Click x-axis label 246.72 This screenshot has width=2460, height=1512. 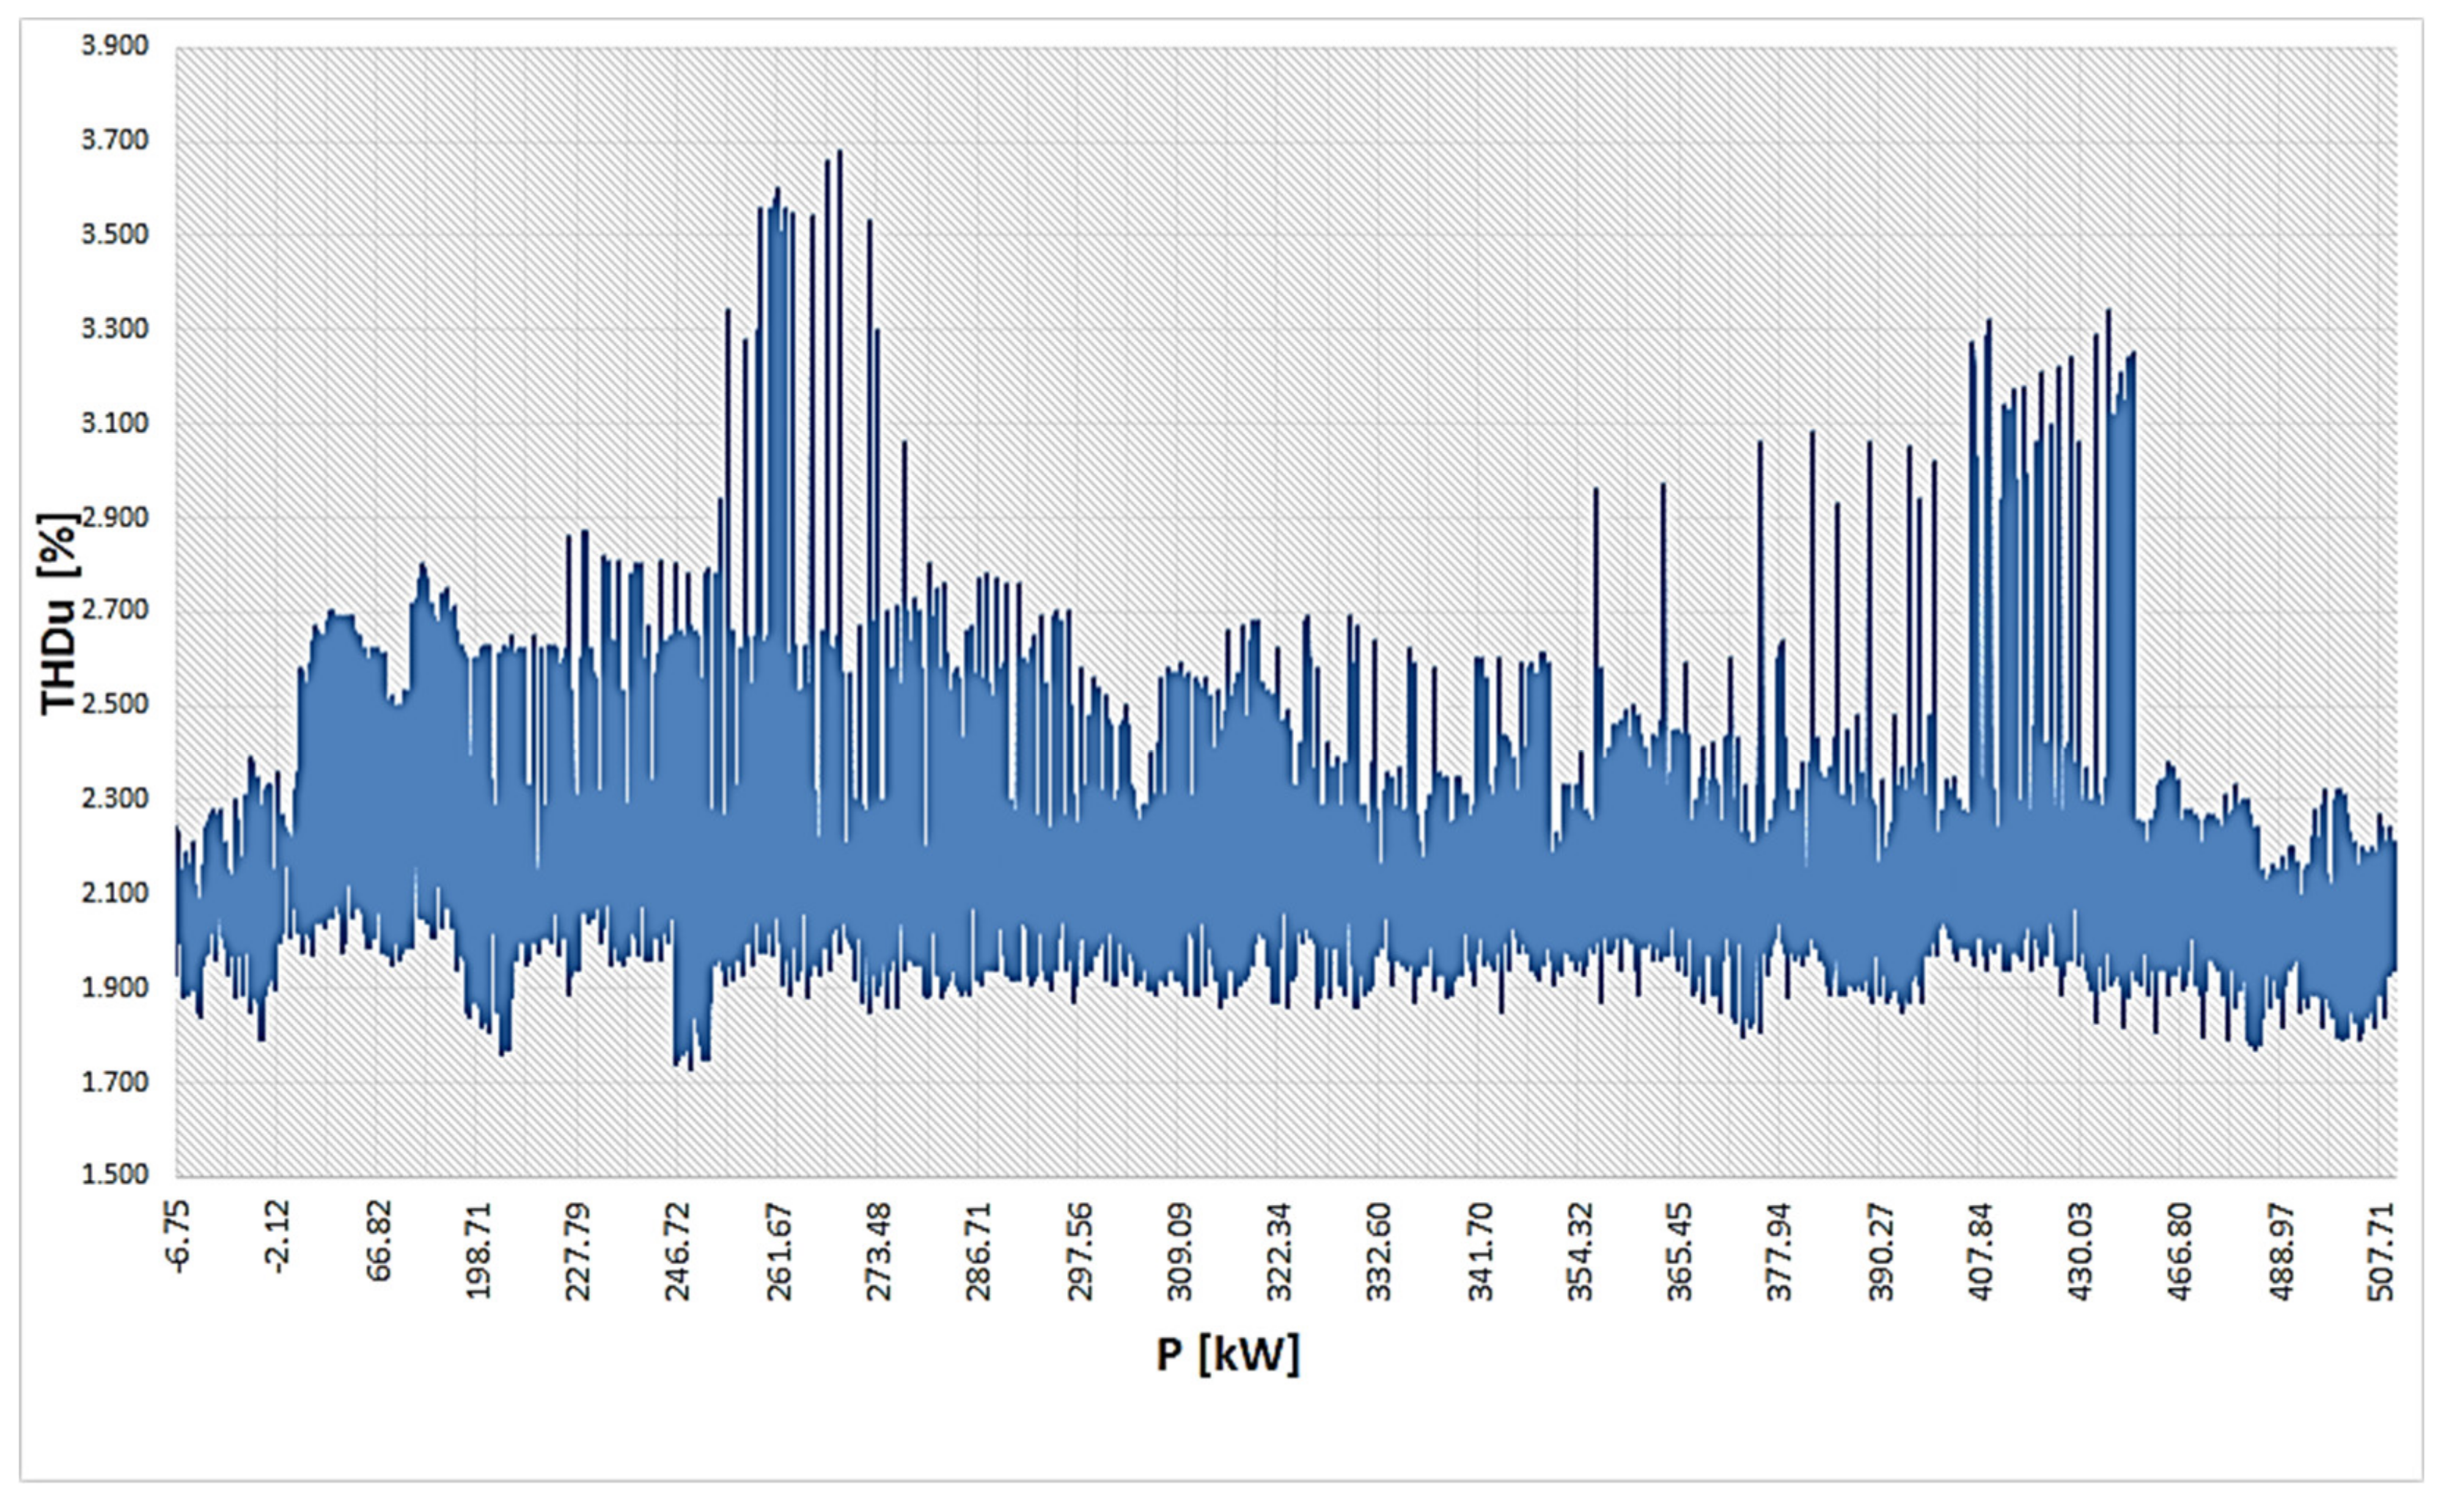tap(678, 1250)
